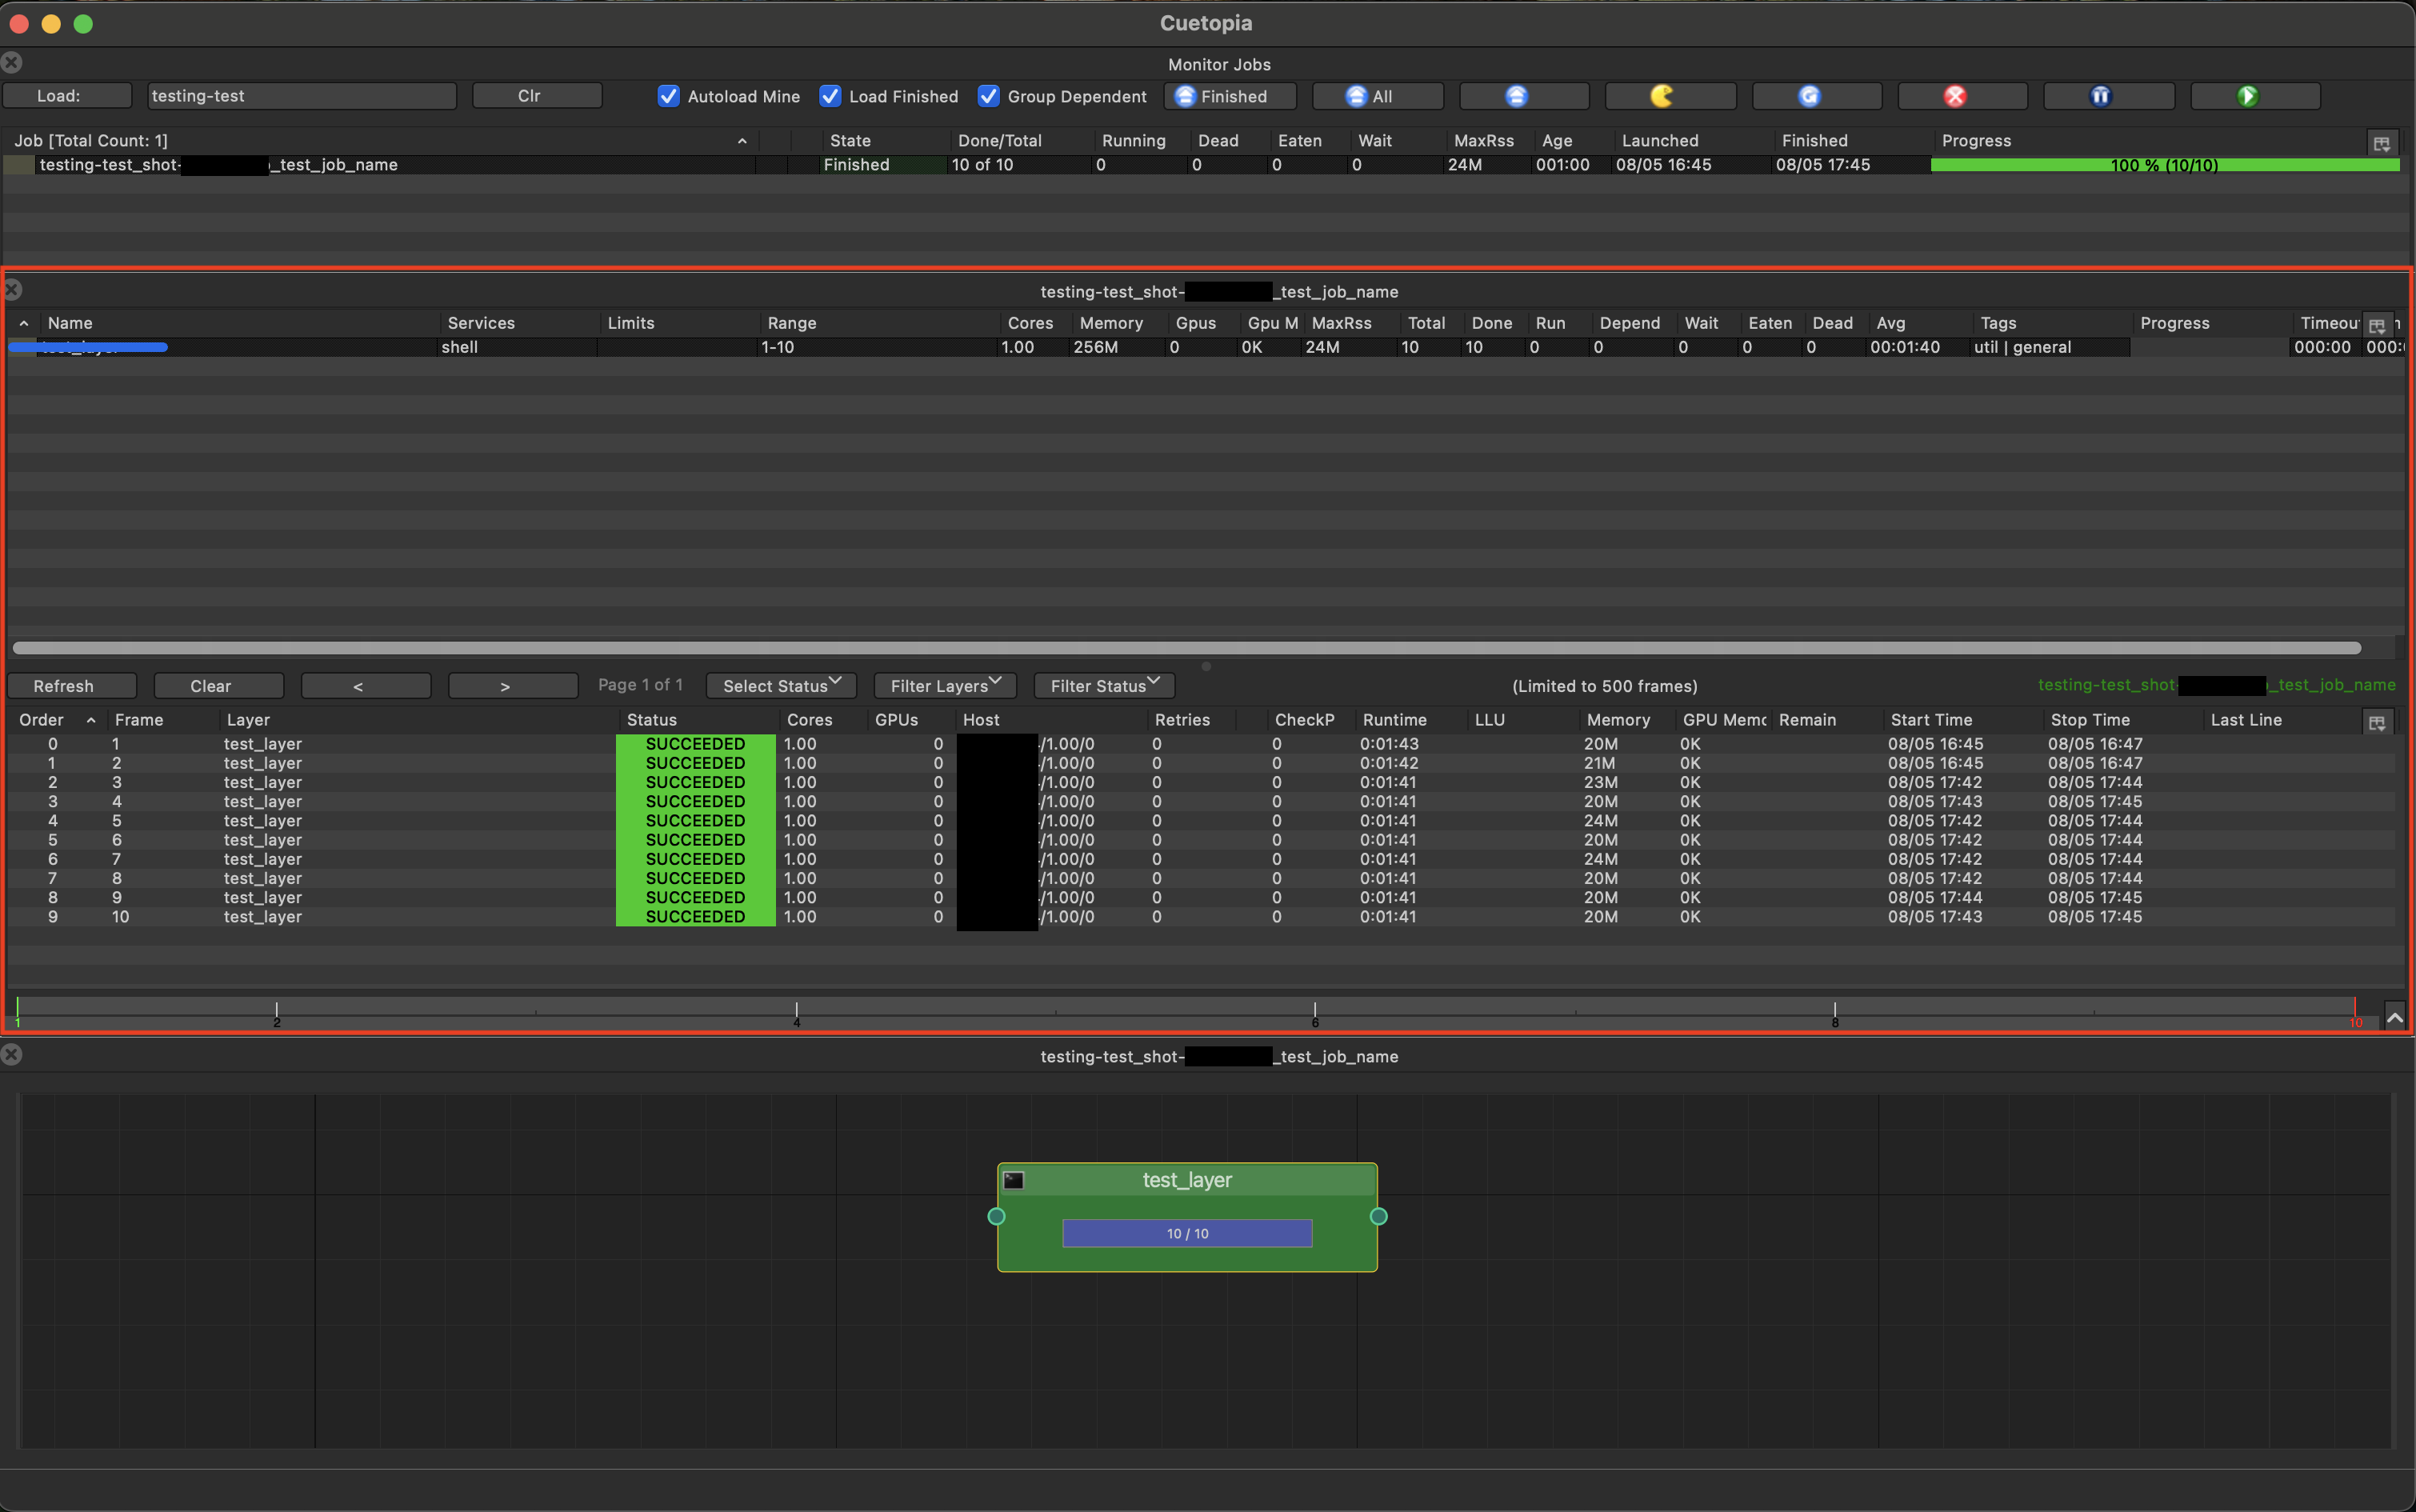2416x1512 pixels.
Task: Click the Refresh frames button
Action: (72, 686)
